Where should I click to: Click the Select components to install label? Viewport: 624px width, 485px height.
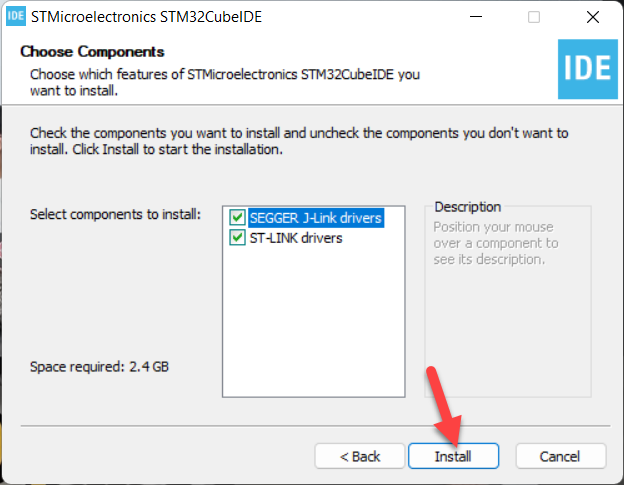tap(115, 214)
